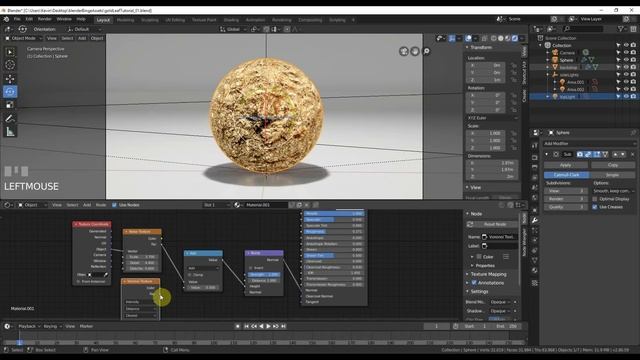
Task: Hide Sphere in viewport via eye icon
Action: (626, 60)
